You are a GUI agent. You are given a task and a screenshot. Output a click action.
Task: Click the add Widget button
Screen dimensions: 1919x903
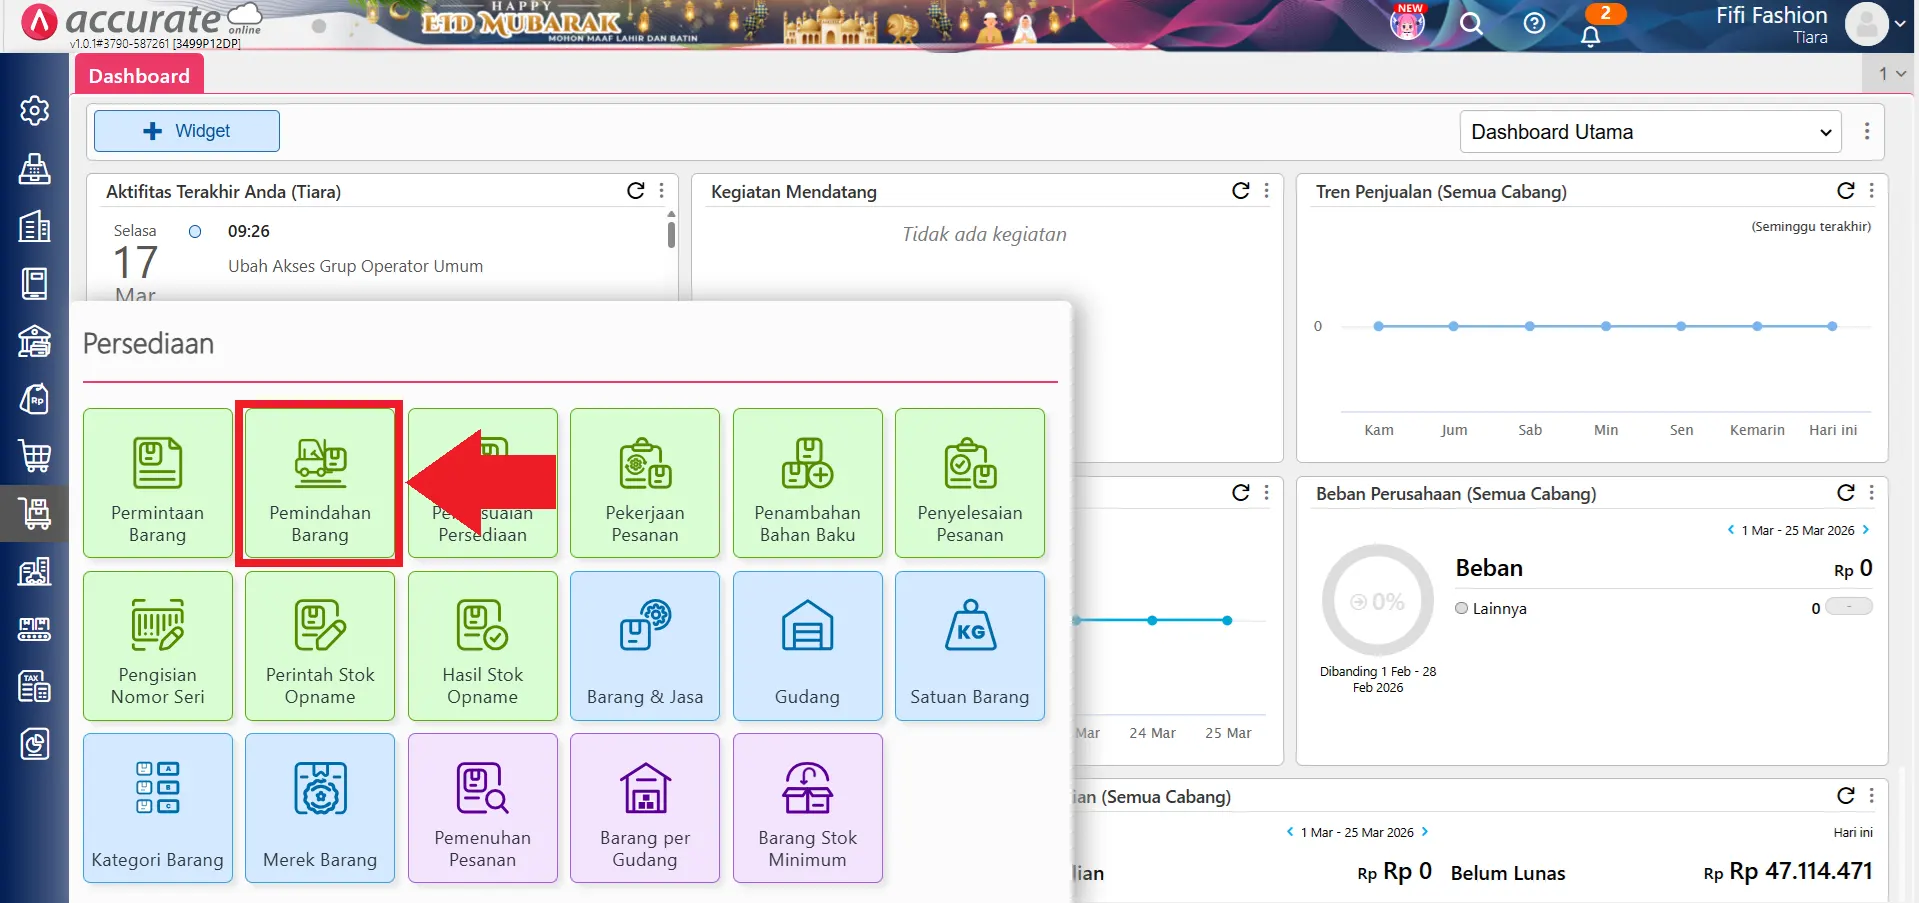[186, 131]
